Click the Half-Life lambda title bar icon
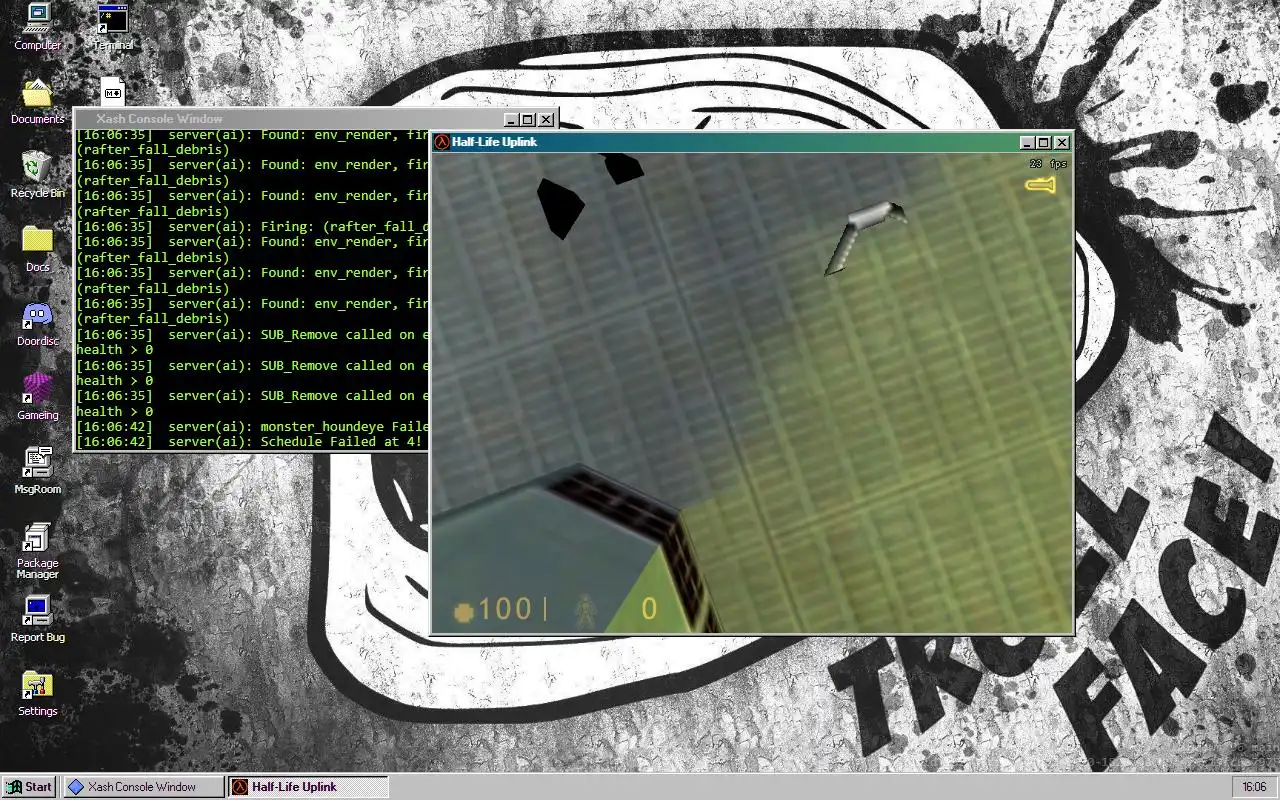 (442, 142)
